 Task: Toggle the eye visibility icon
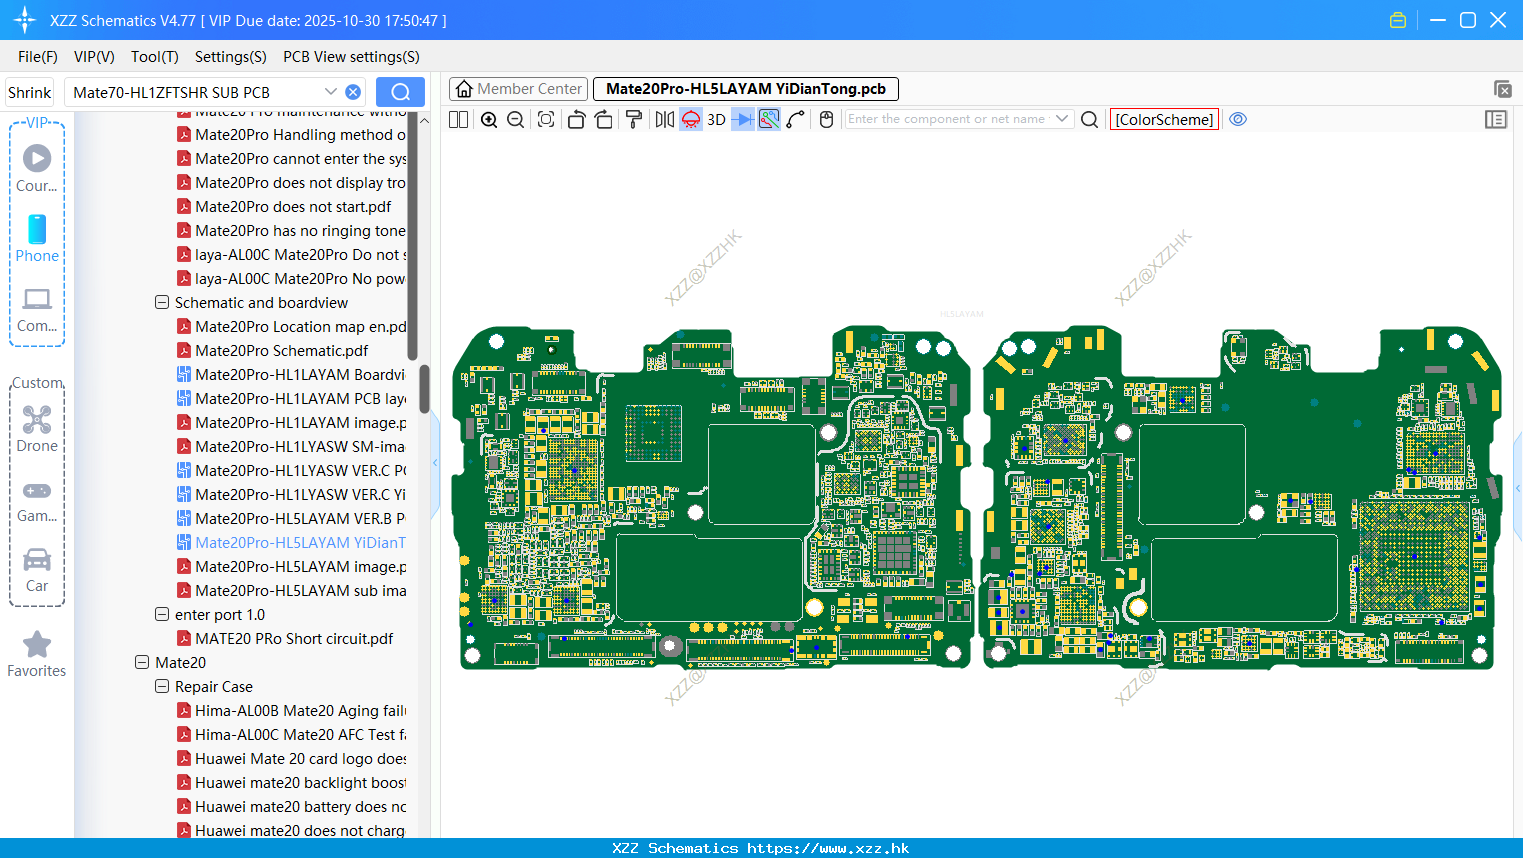[x=1238, y=119]
